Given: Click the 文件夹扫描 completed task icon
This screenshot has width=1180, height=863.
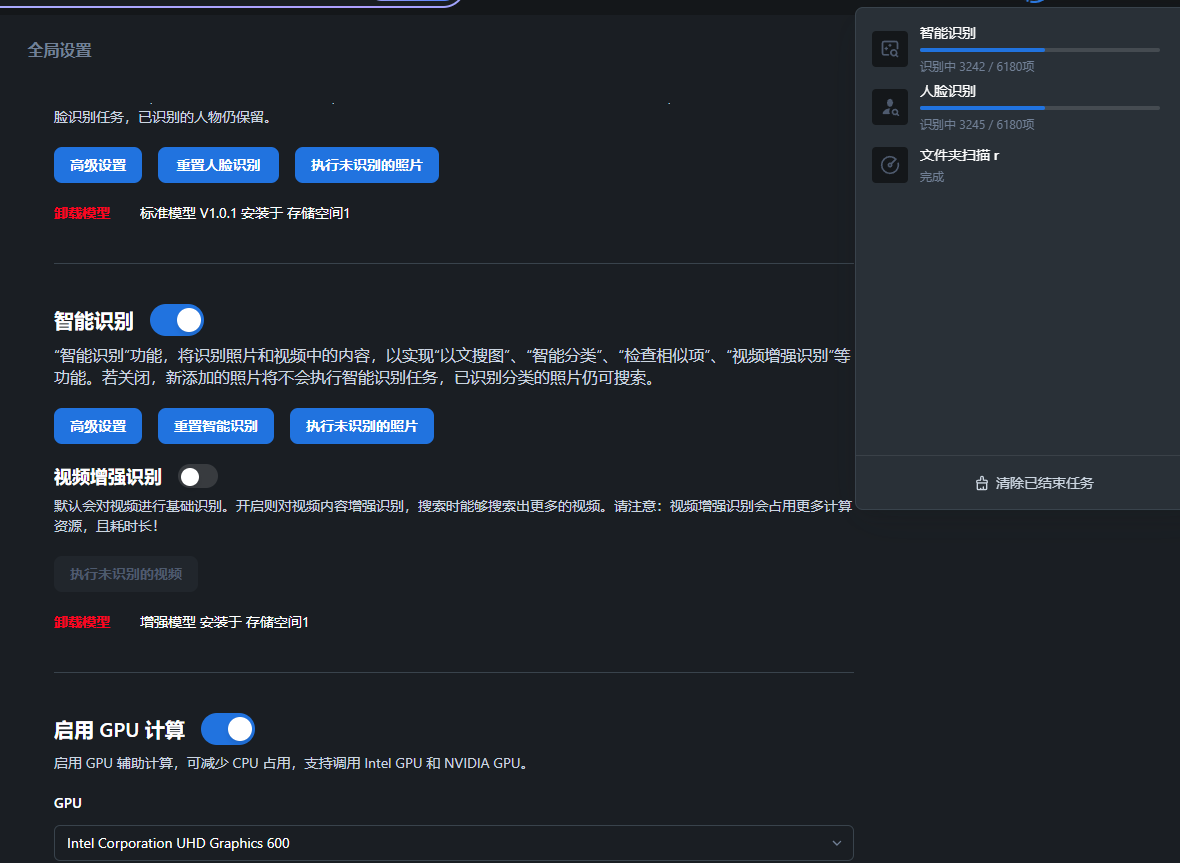Looking at the screenshot, I should [890, 165].
